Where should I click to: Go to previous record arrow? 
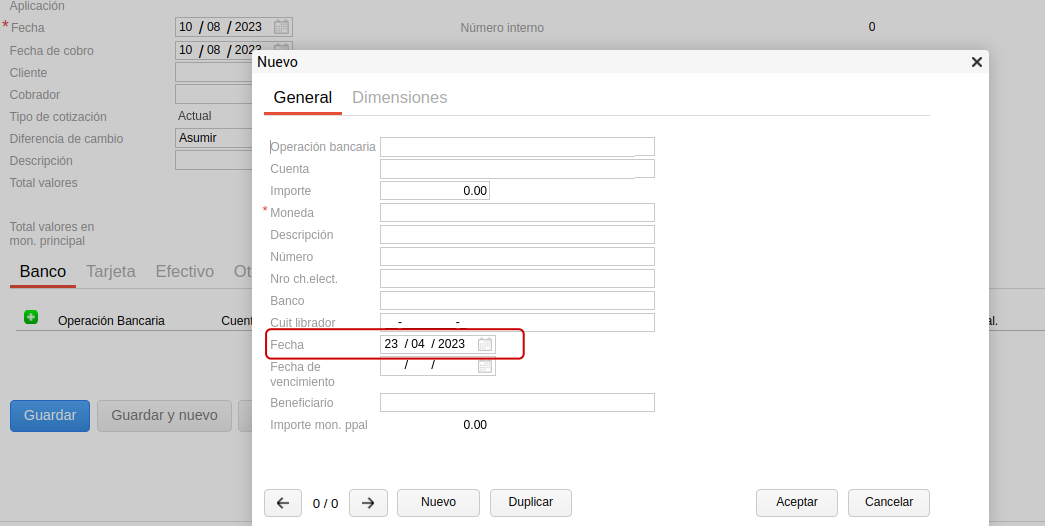point(283,503)
